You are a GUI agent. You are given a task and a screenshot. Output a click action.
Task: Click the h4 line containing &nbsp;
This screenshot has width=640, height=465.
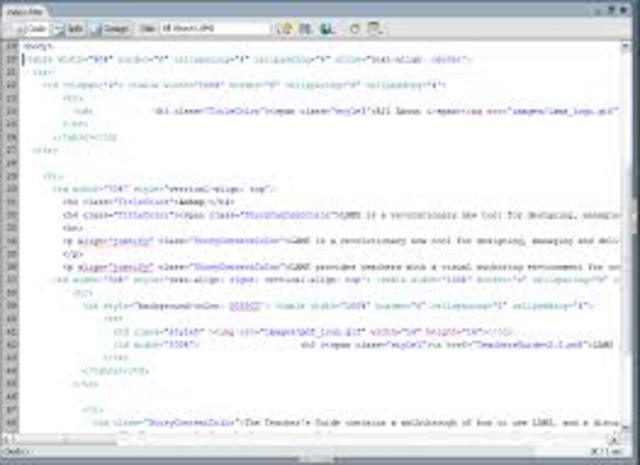pyautogui.click(x=149, y=202)
